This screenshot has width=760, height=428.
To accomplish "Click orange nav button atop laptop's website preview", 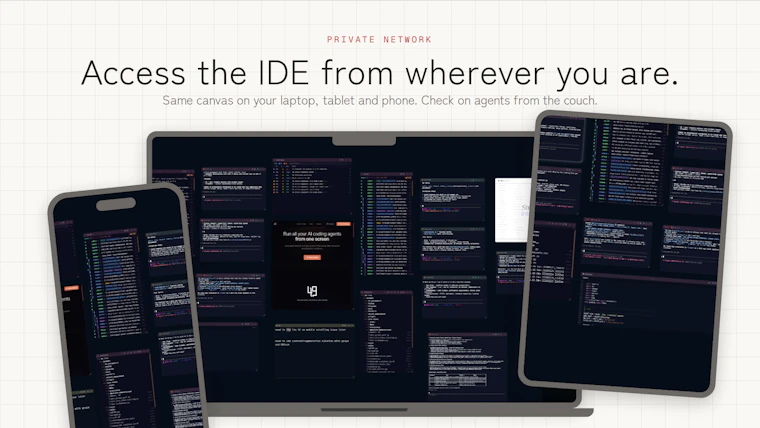I will pos(344,224).
